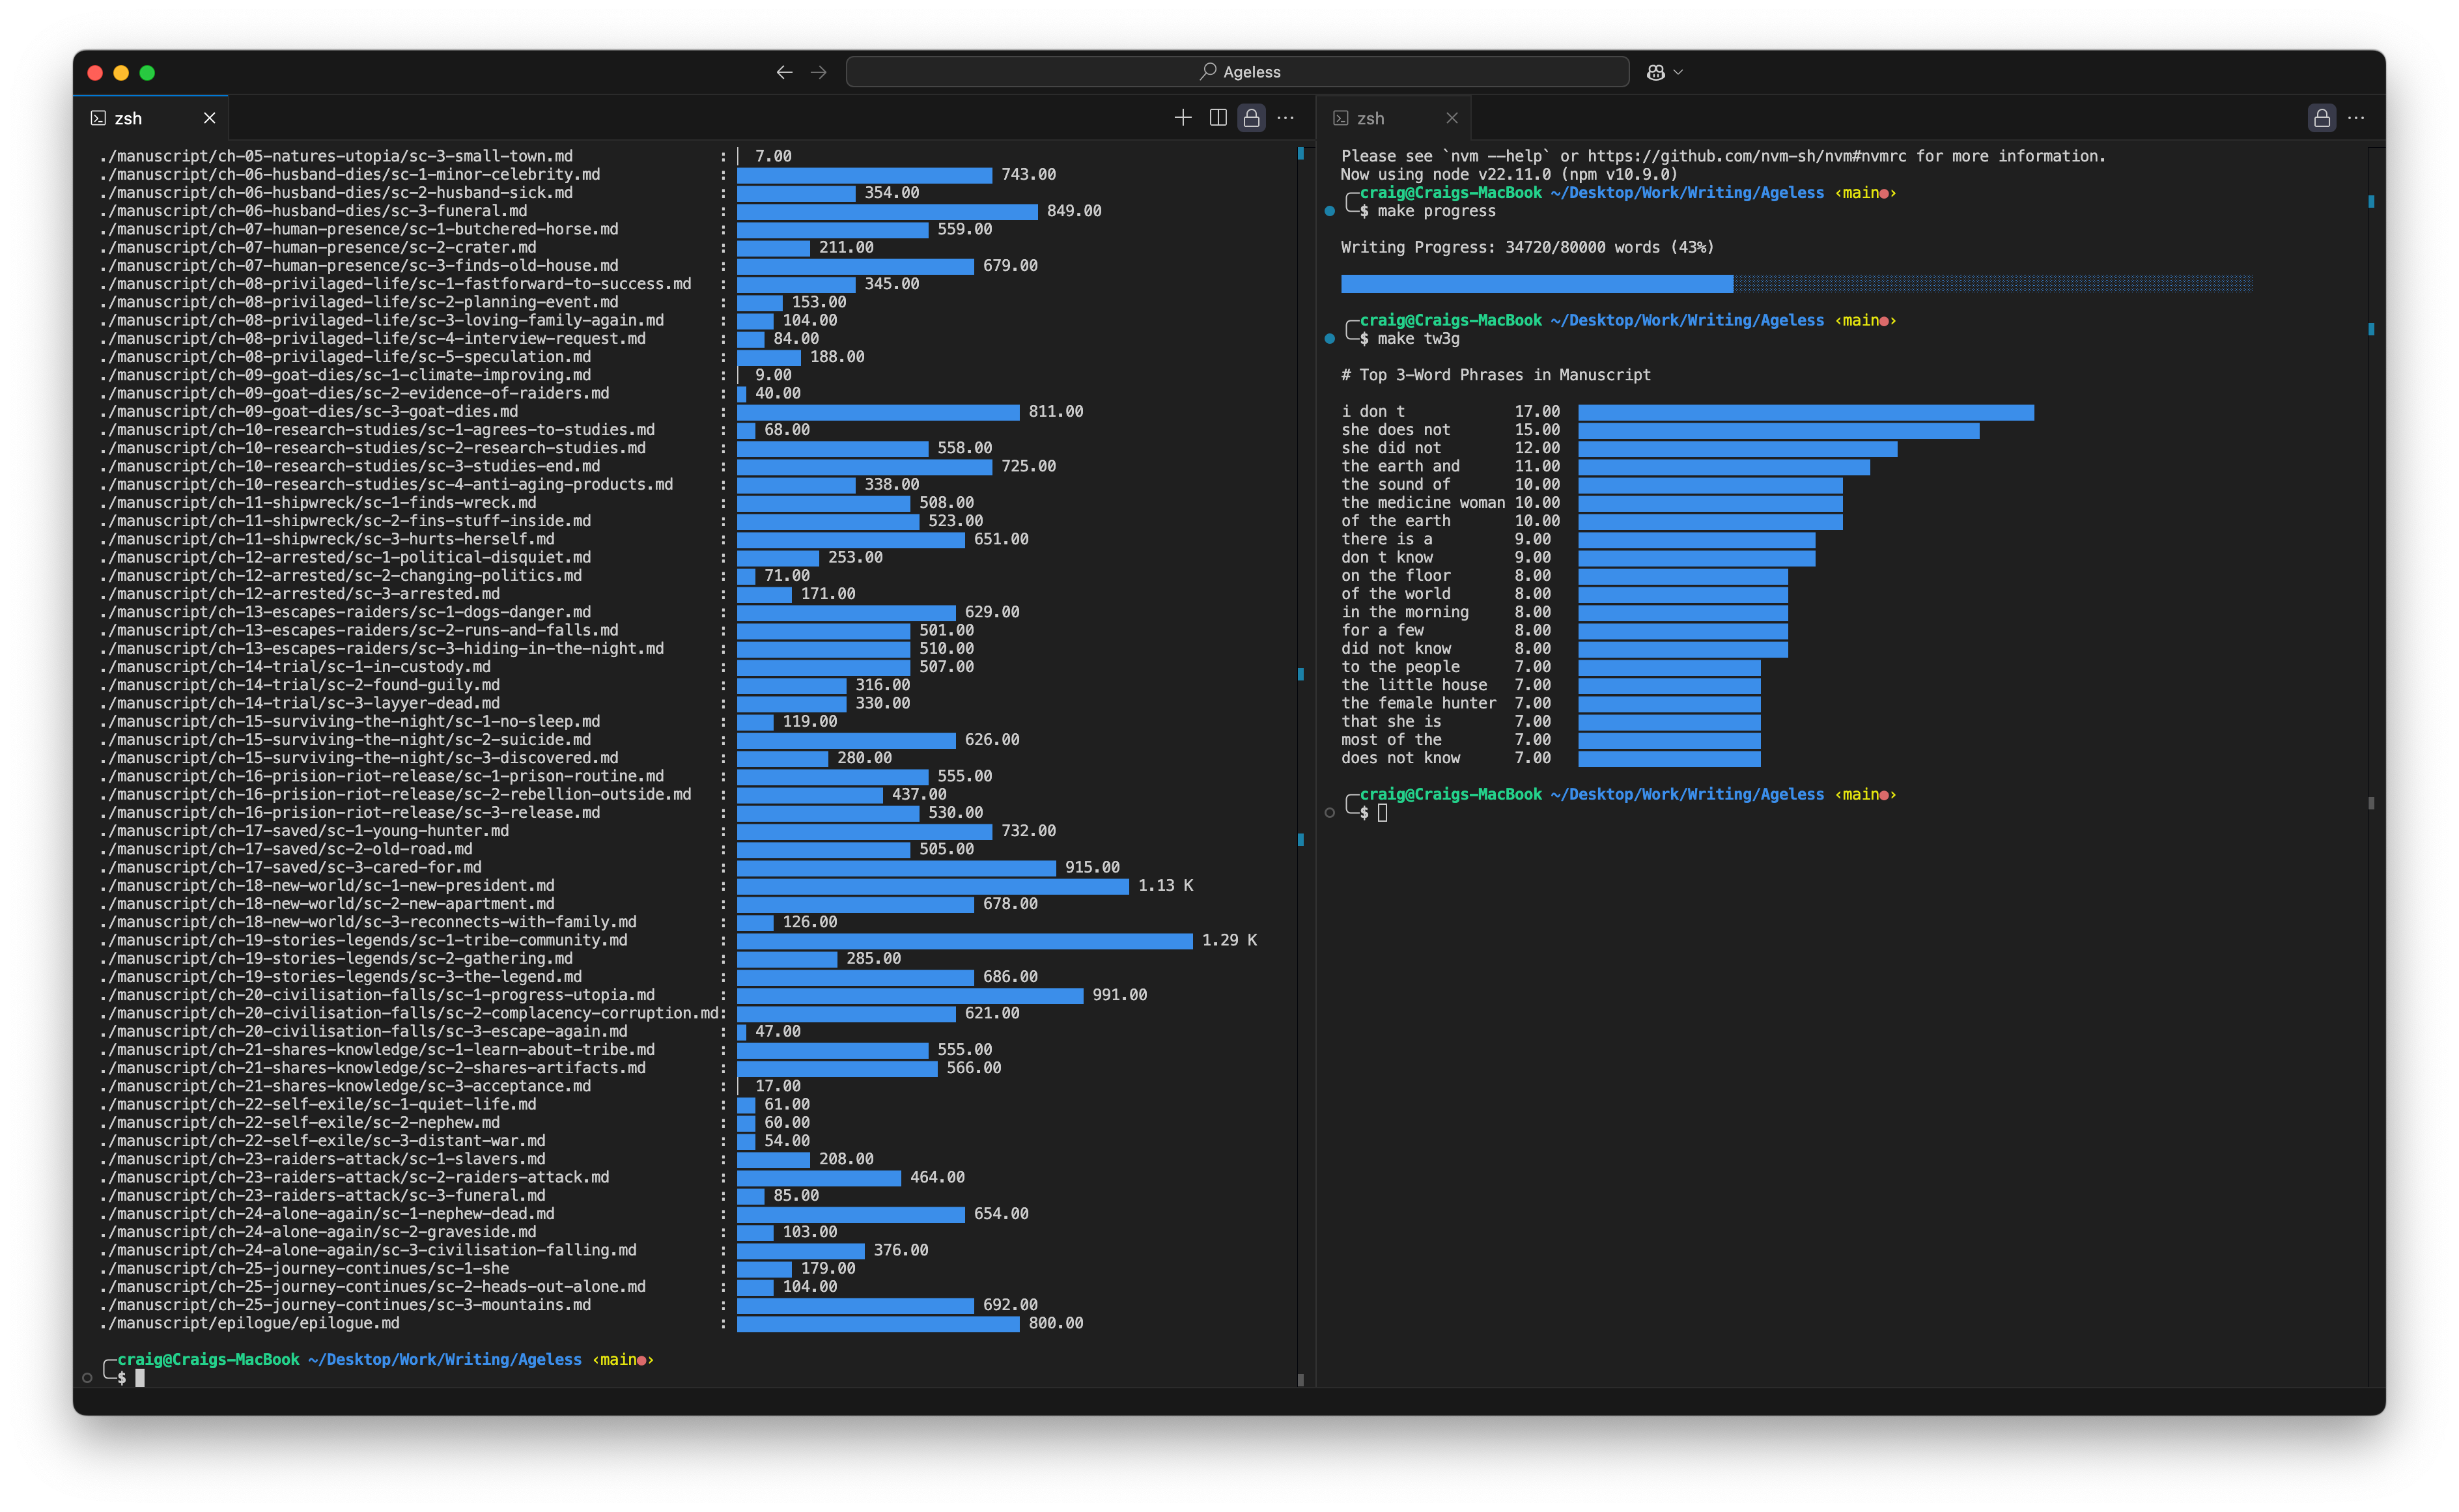Screen dimensions: 2459x1512
Task: Open the Copilot chat icon
Action: tap(1656, 72)
